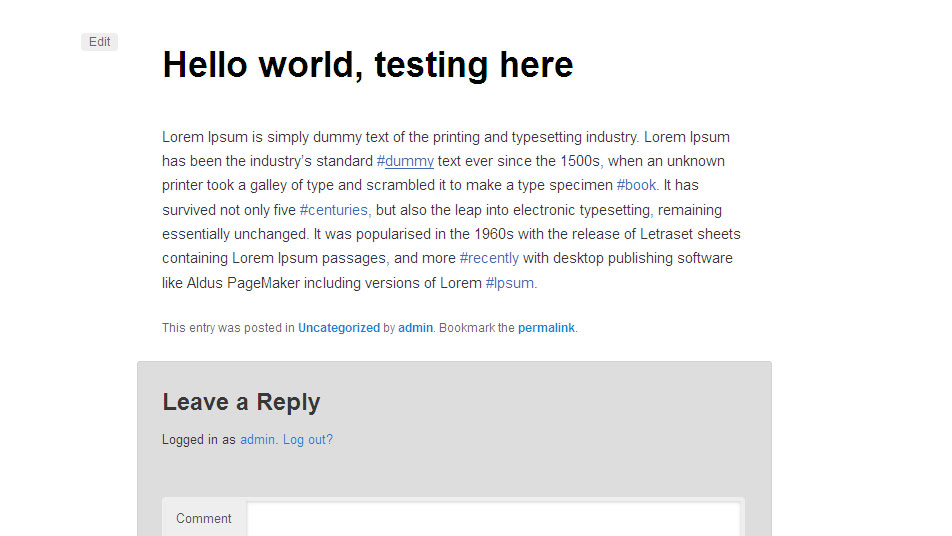This screenshot has width=952, height=536.
Task: Click the Edit button beside the post title
Action: coord(99,42)
